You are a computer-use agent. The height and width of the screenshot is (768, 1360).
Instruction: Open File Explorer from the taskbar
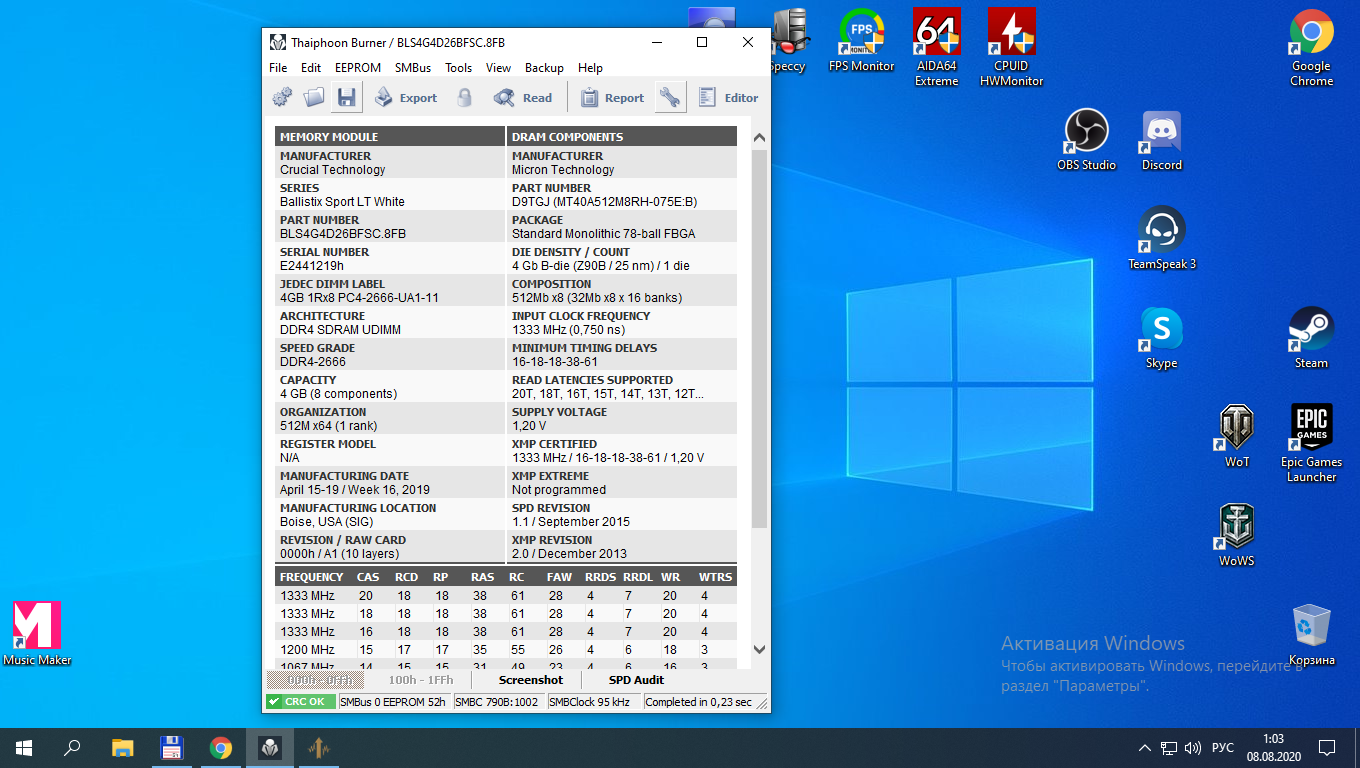coord(122,747)
